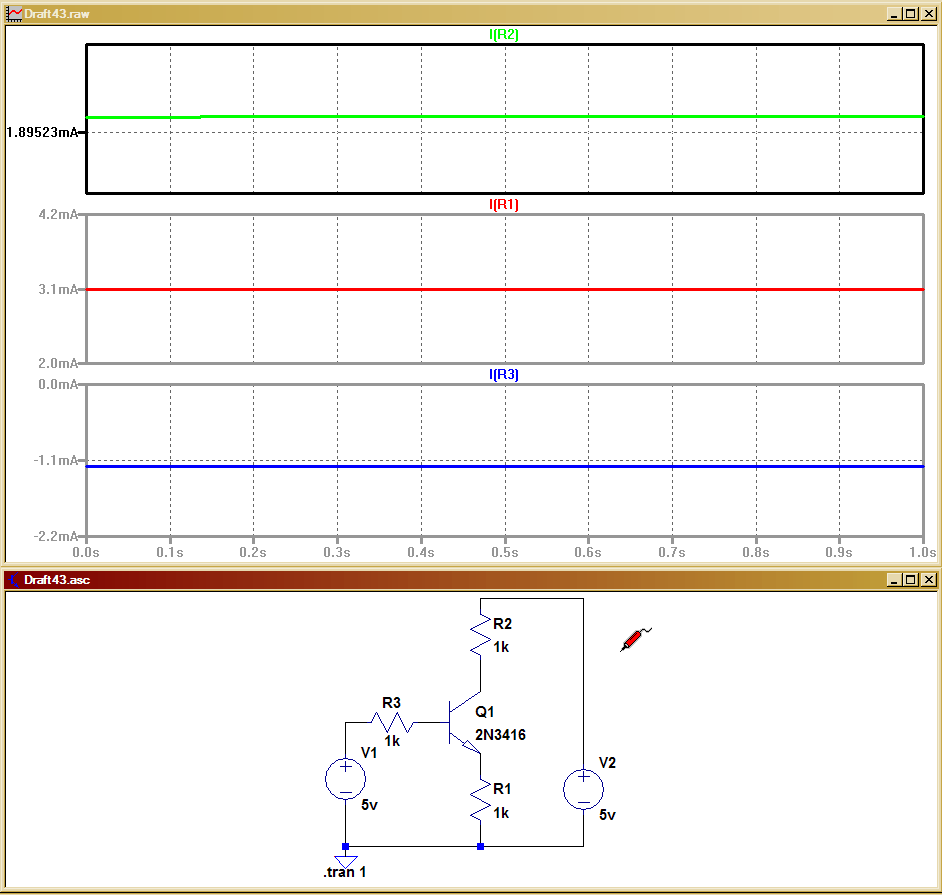Click the R2 1k value label
Viewport: 942px width, 895px height.
coord(501,647)
